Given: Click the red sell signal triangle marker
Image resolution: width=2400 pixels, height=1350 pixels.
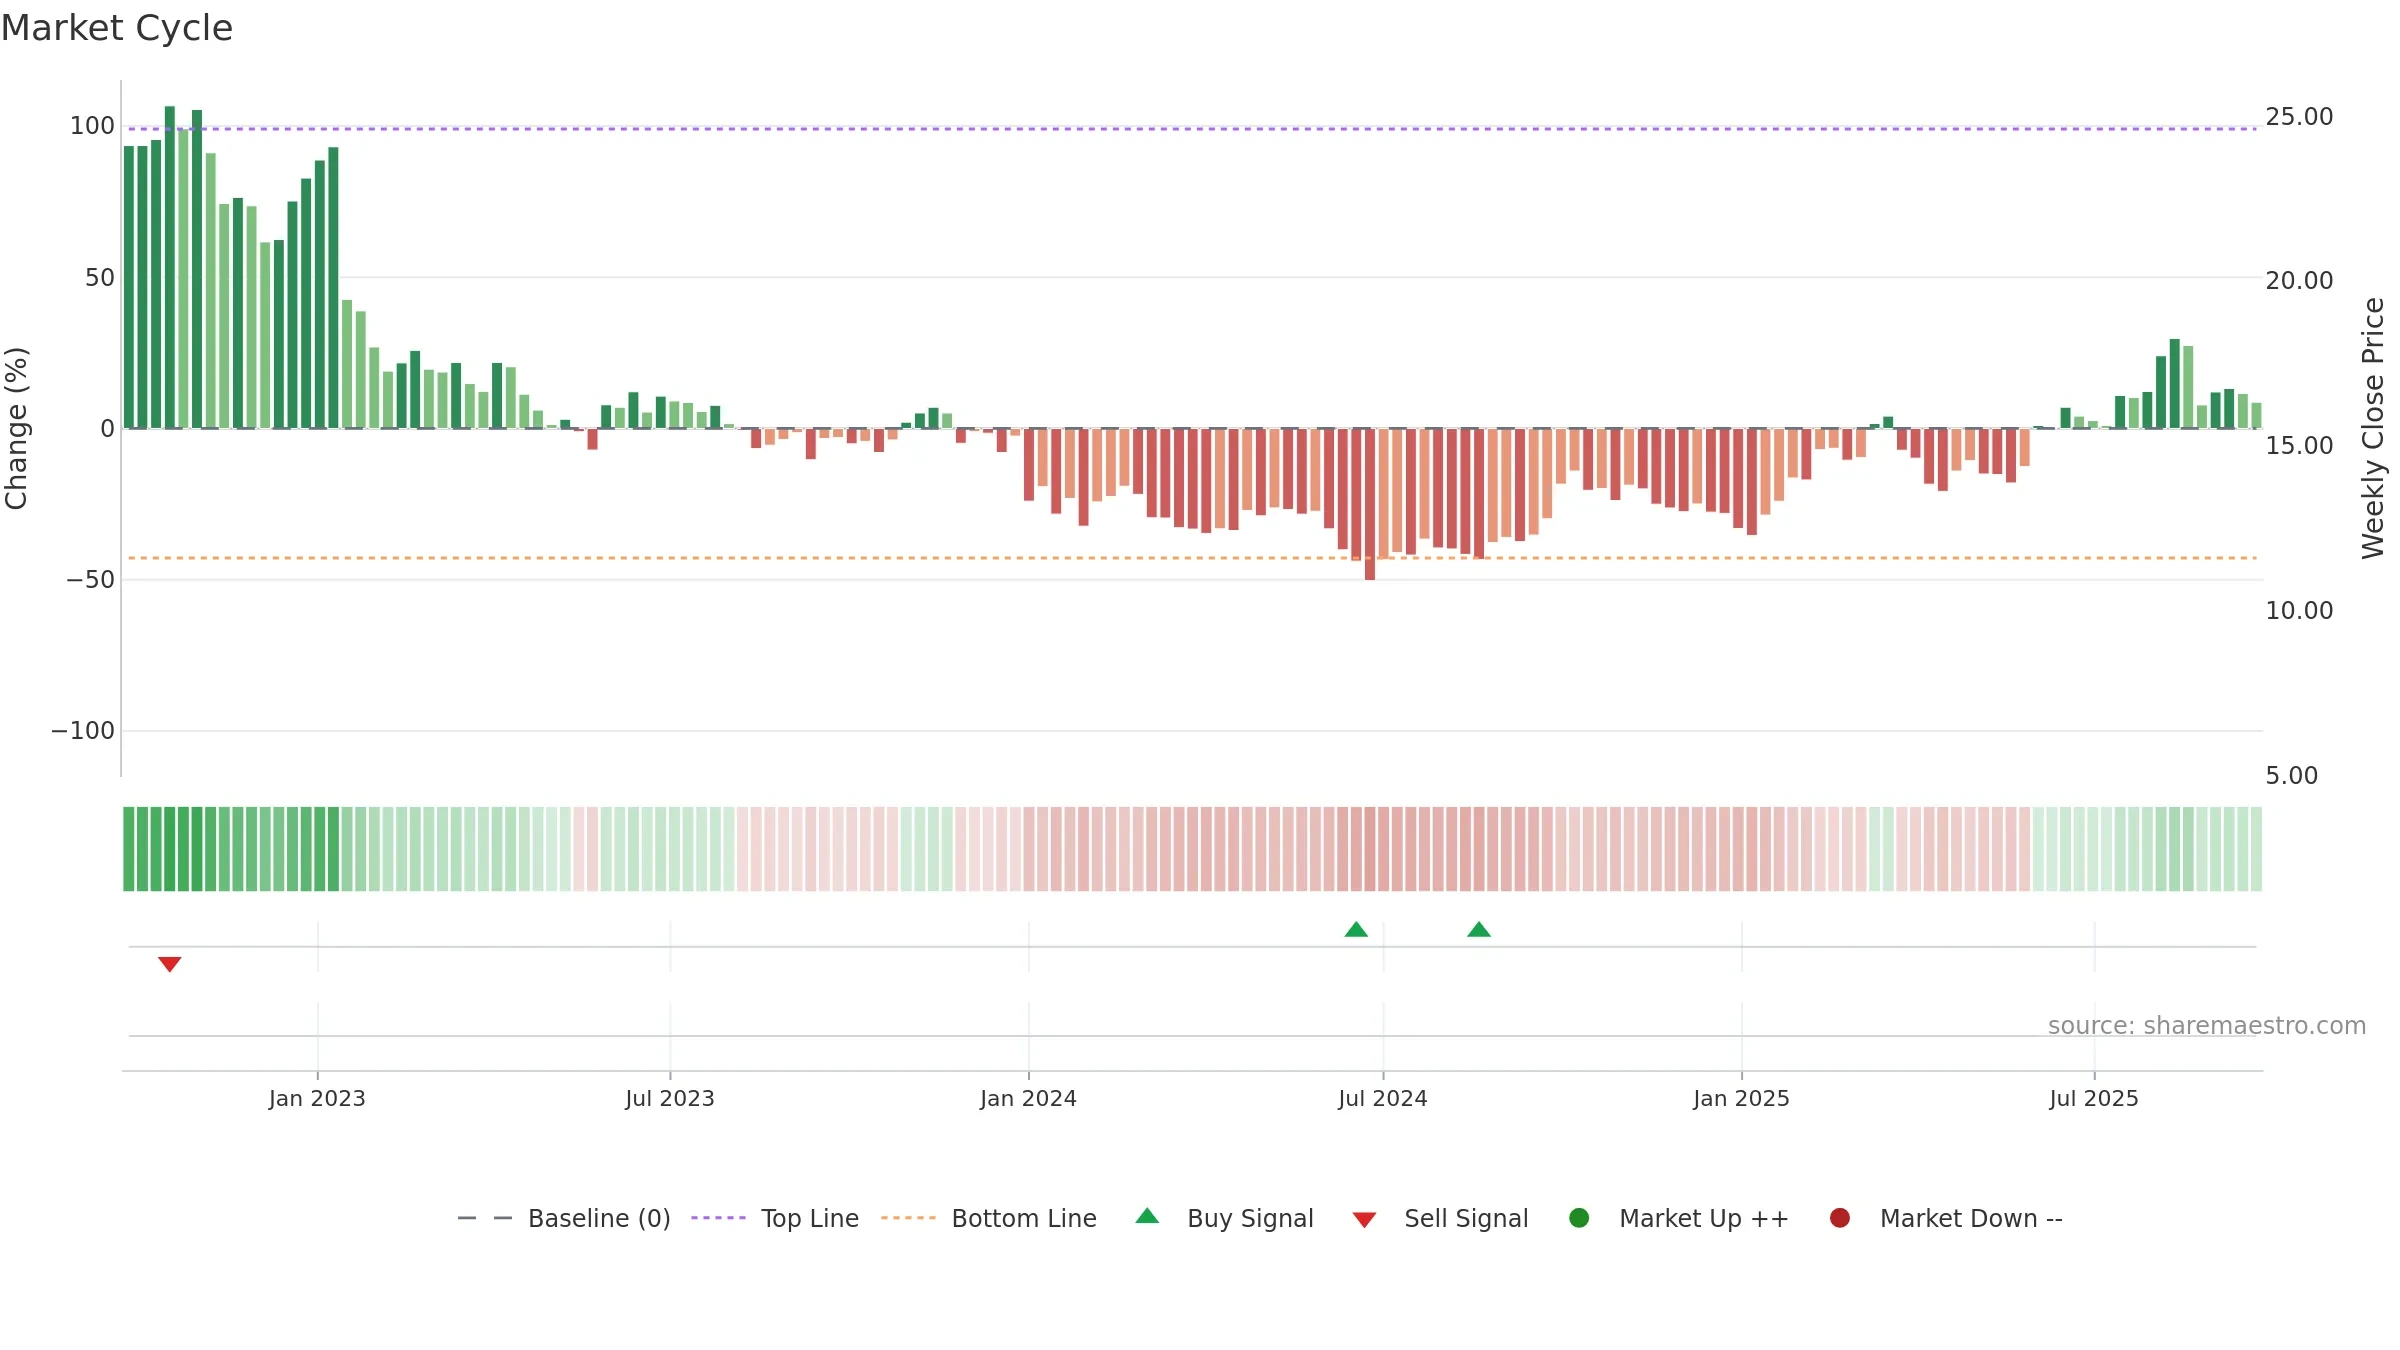Looking at the screenshot, I should click(169, 964).
